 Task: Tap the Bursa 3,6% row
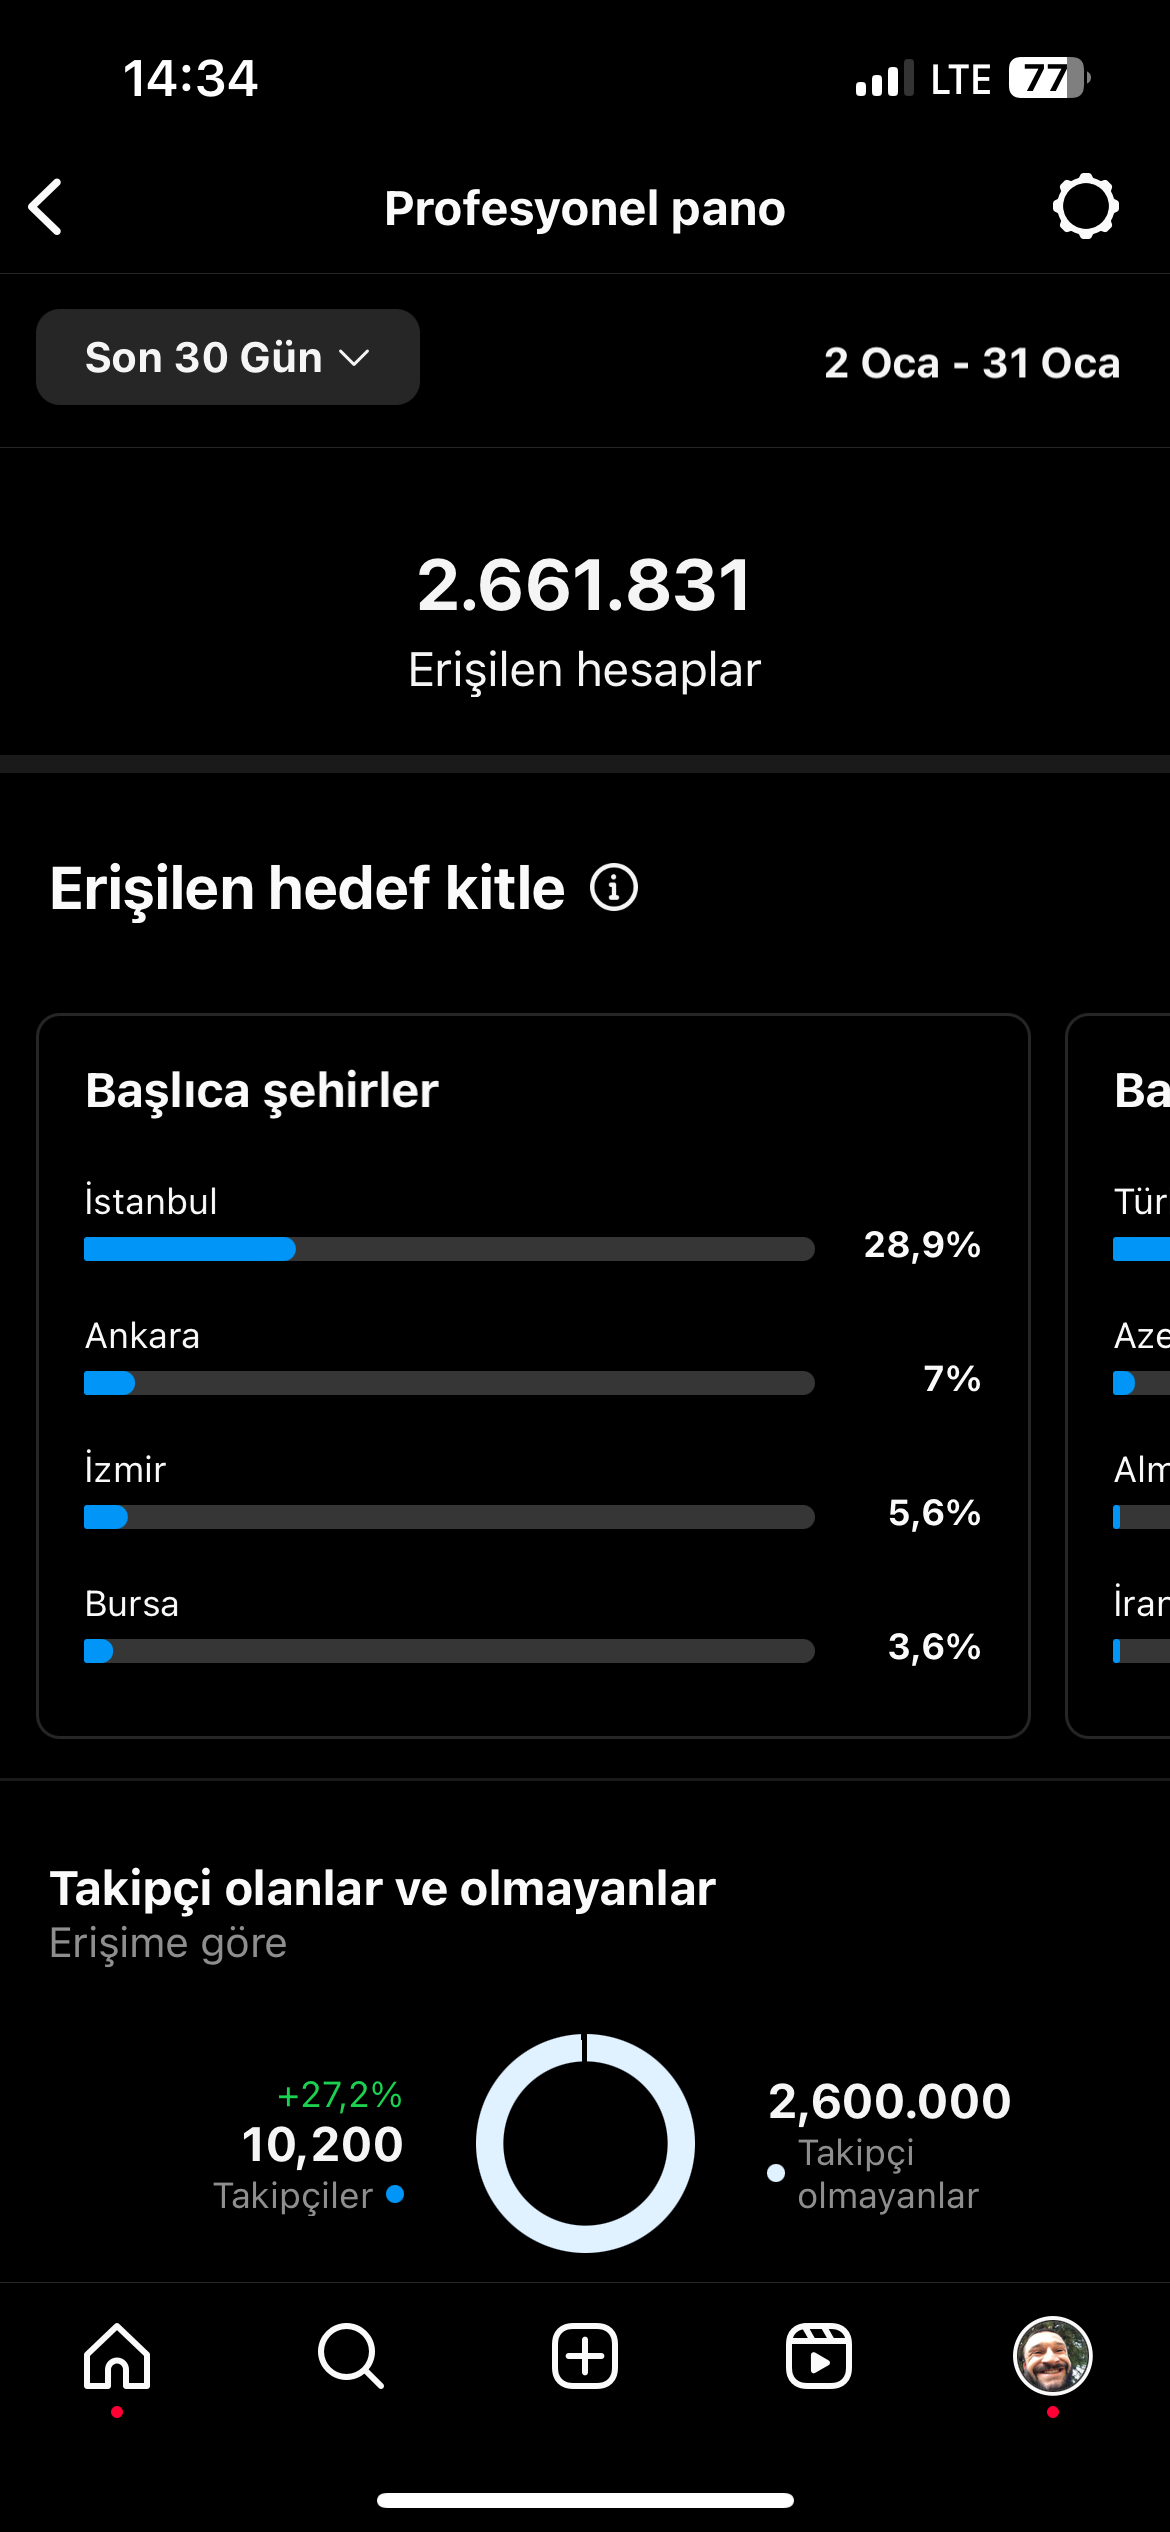[533, 1625]
